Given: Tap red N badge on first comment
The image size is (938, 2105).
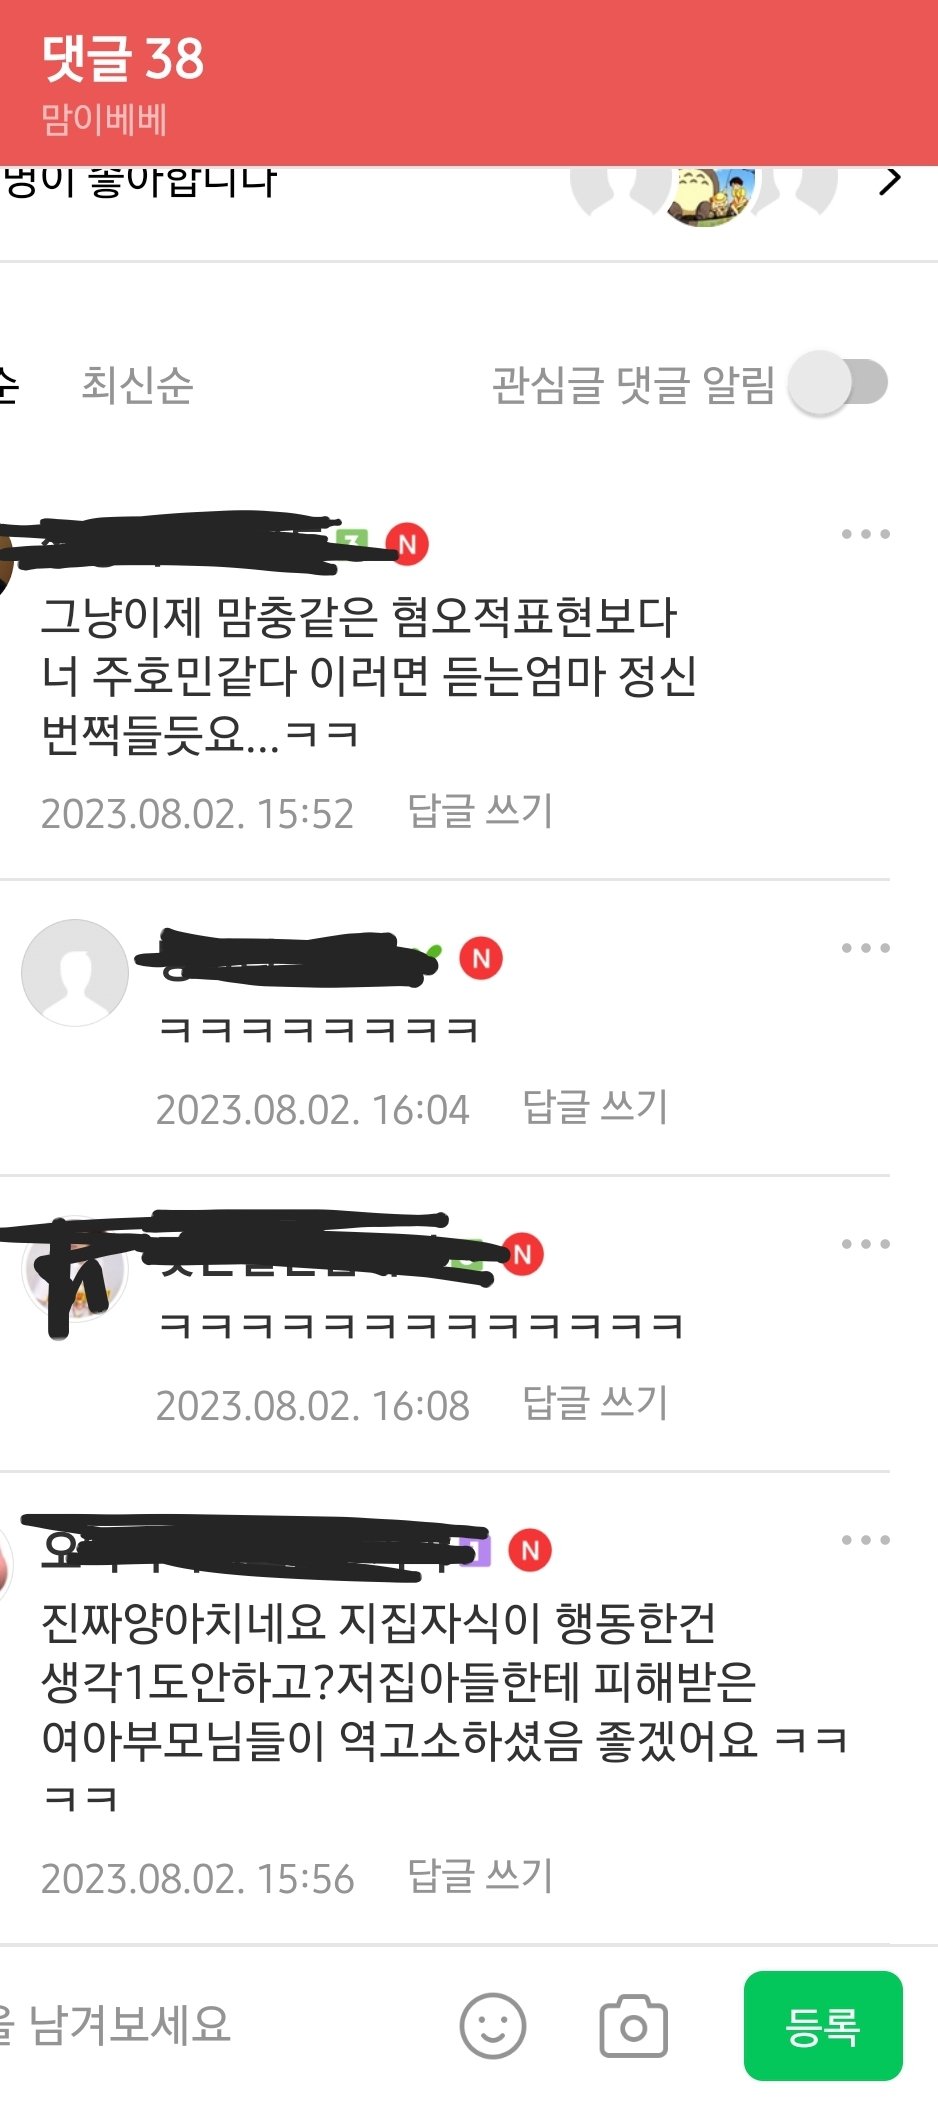Looking at the screenshot, I should pyautogui.click(x=407, y=544).
